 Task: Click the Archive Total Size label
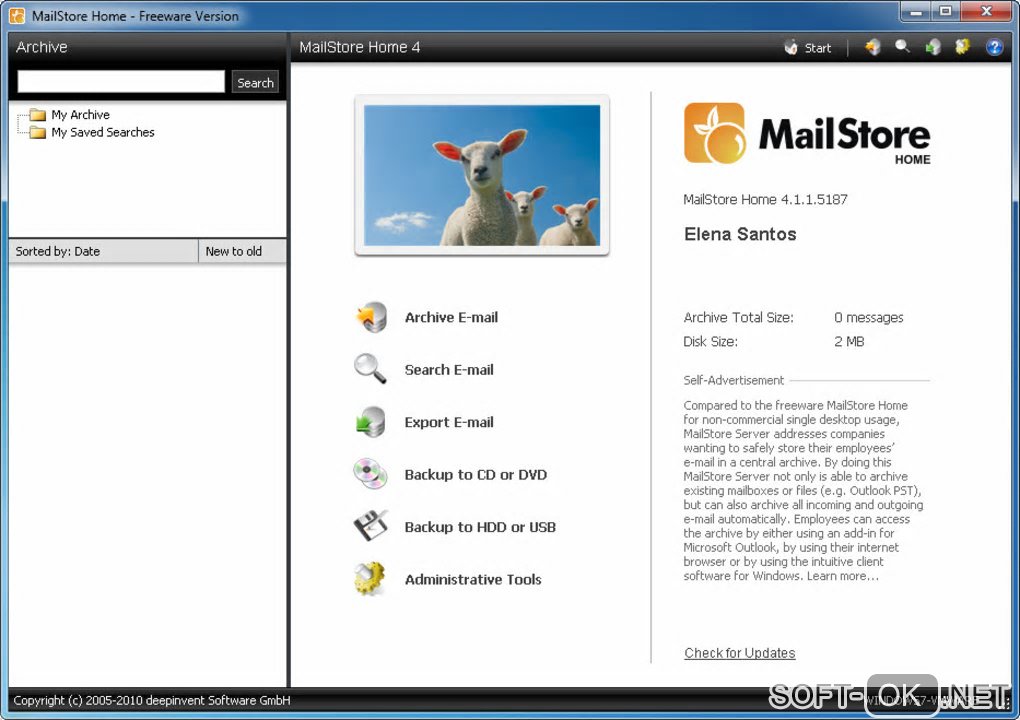click(738, 317)
